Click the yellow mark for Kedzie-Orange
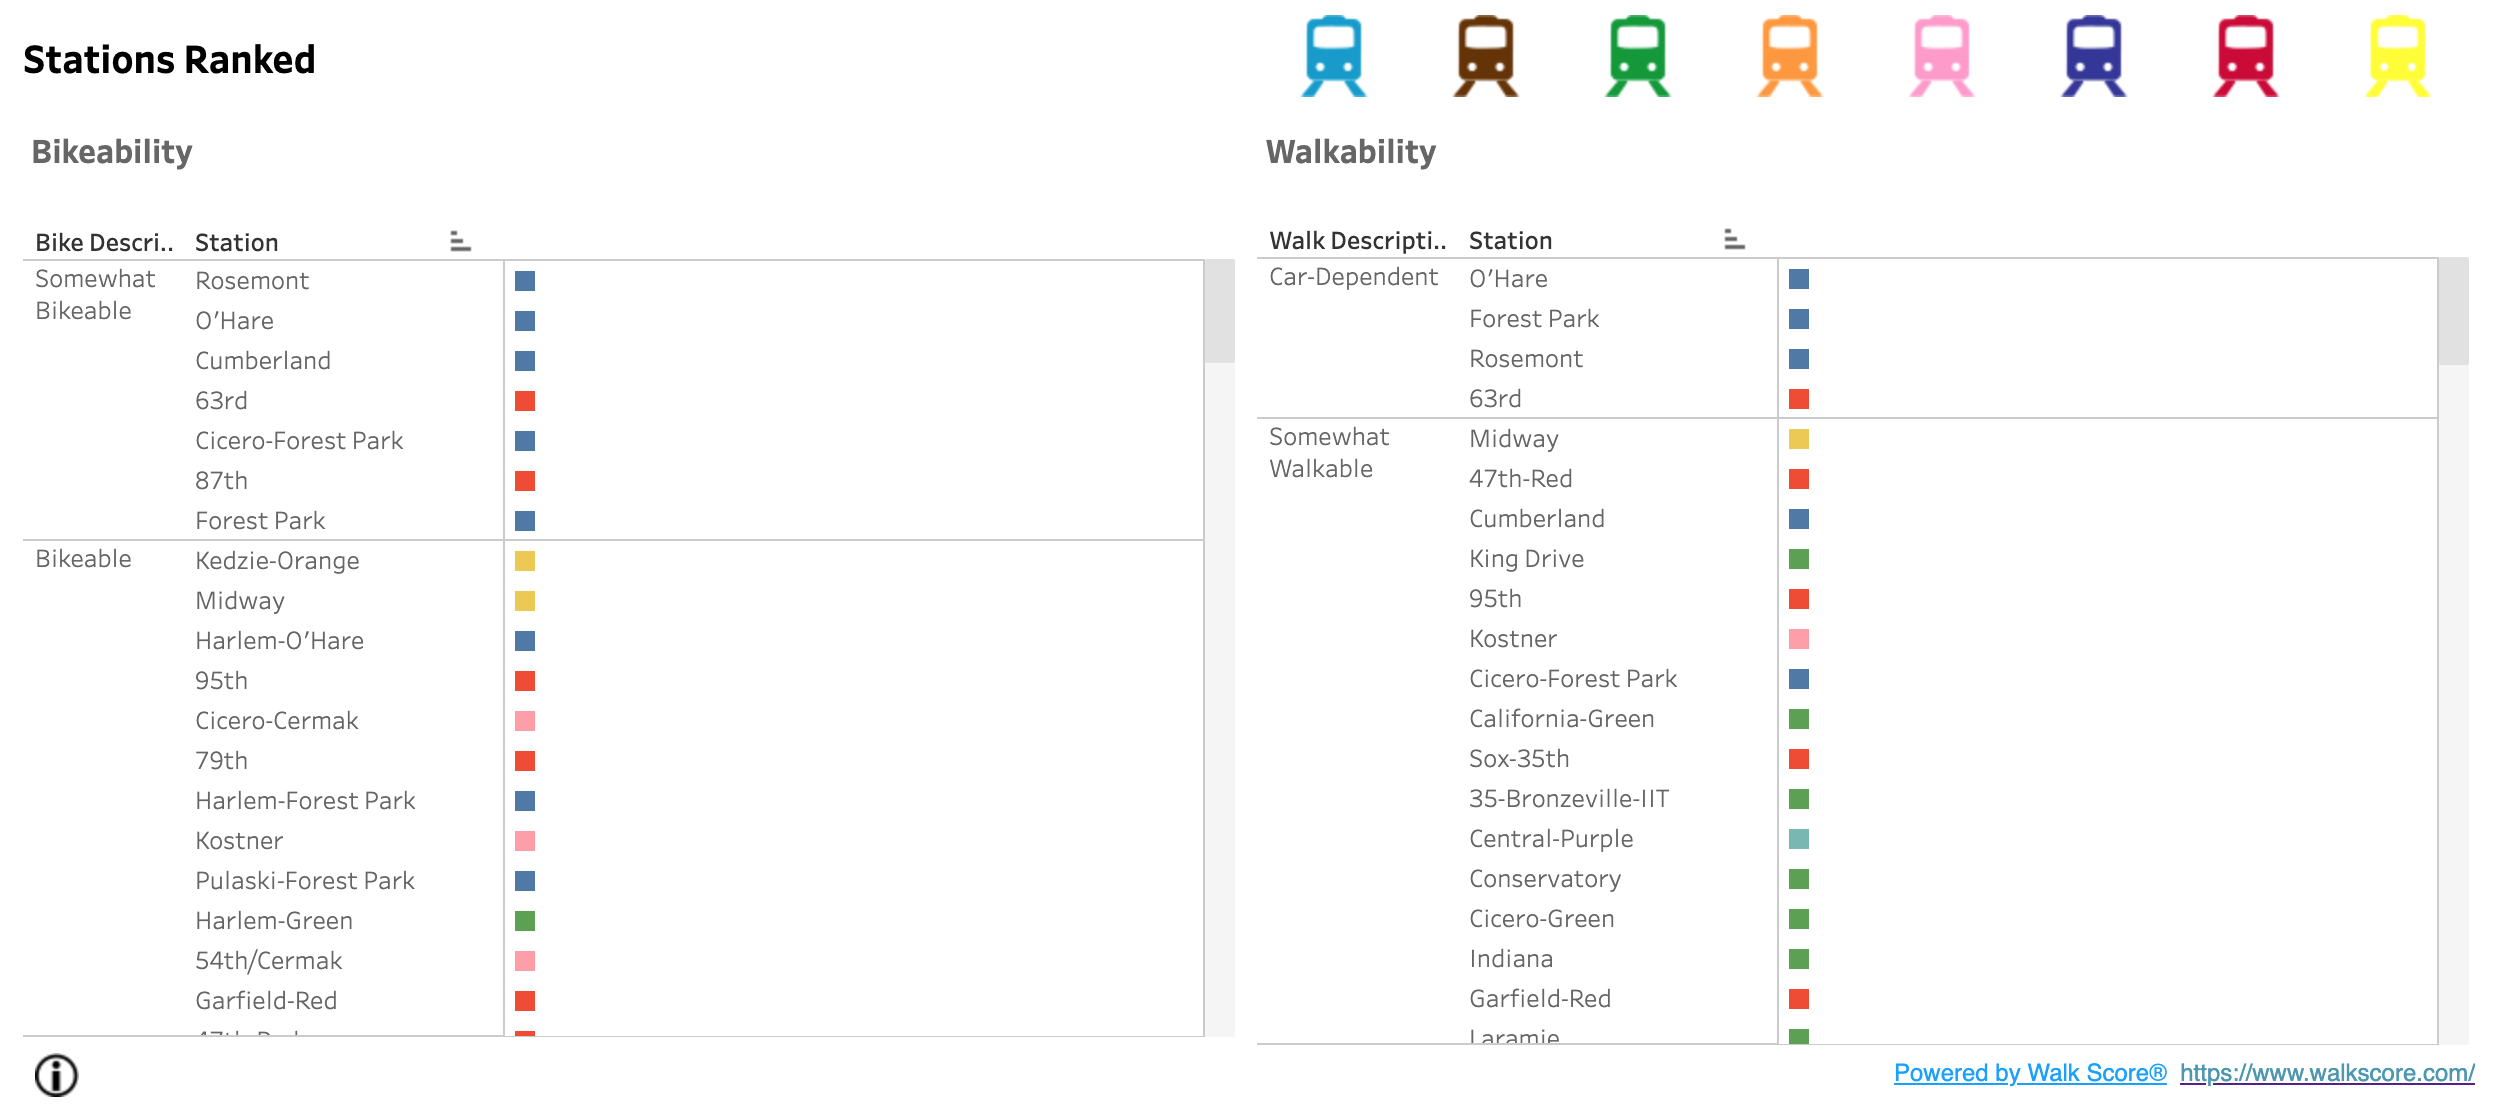This screenshot has height=1111, width=2494. point(525,561)
